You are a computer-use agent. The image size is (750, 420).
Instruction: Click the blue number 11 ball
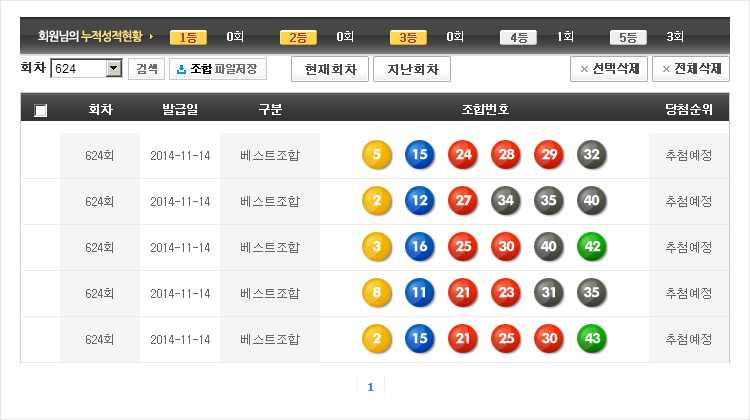pyautogui.click(x=420, y=293)
